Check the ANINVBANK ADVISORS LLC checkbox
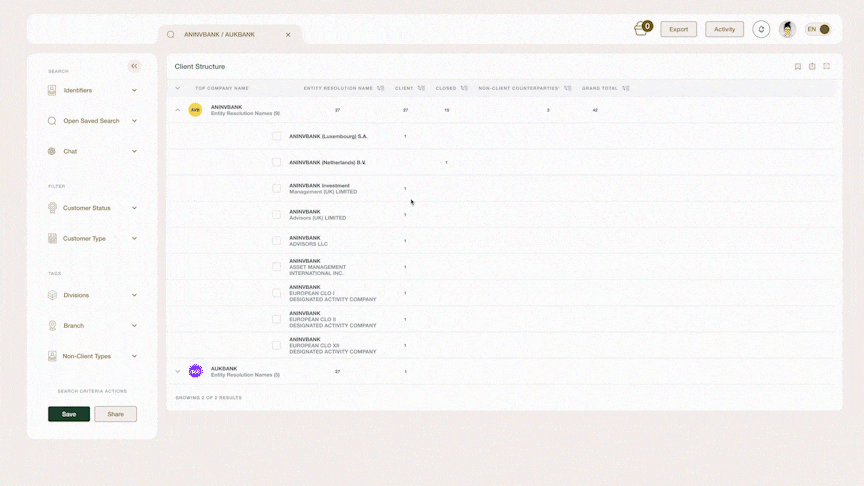The width and height of the screenshot is (864, 486). pyautogui.click(x=277, y=241)
